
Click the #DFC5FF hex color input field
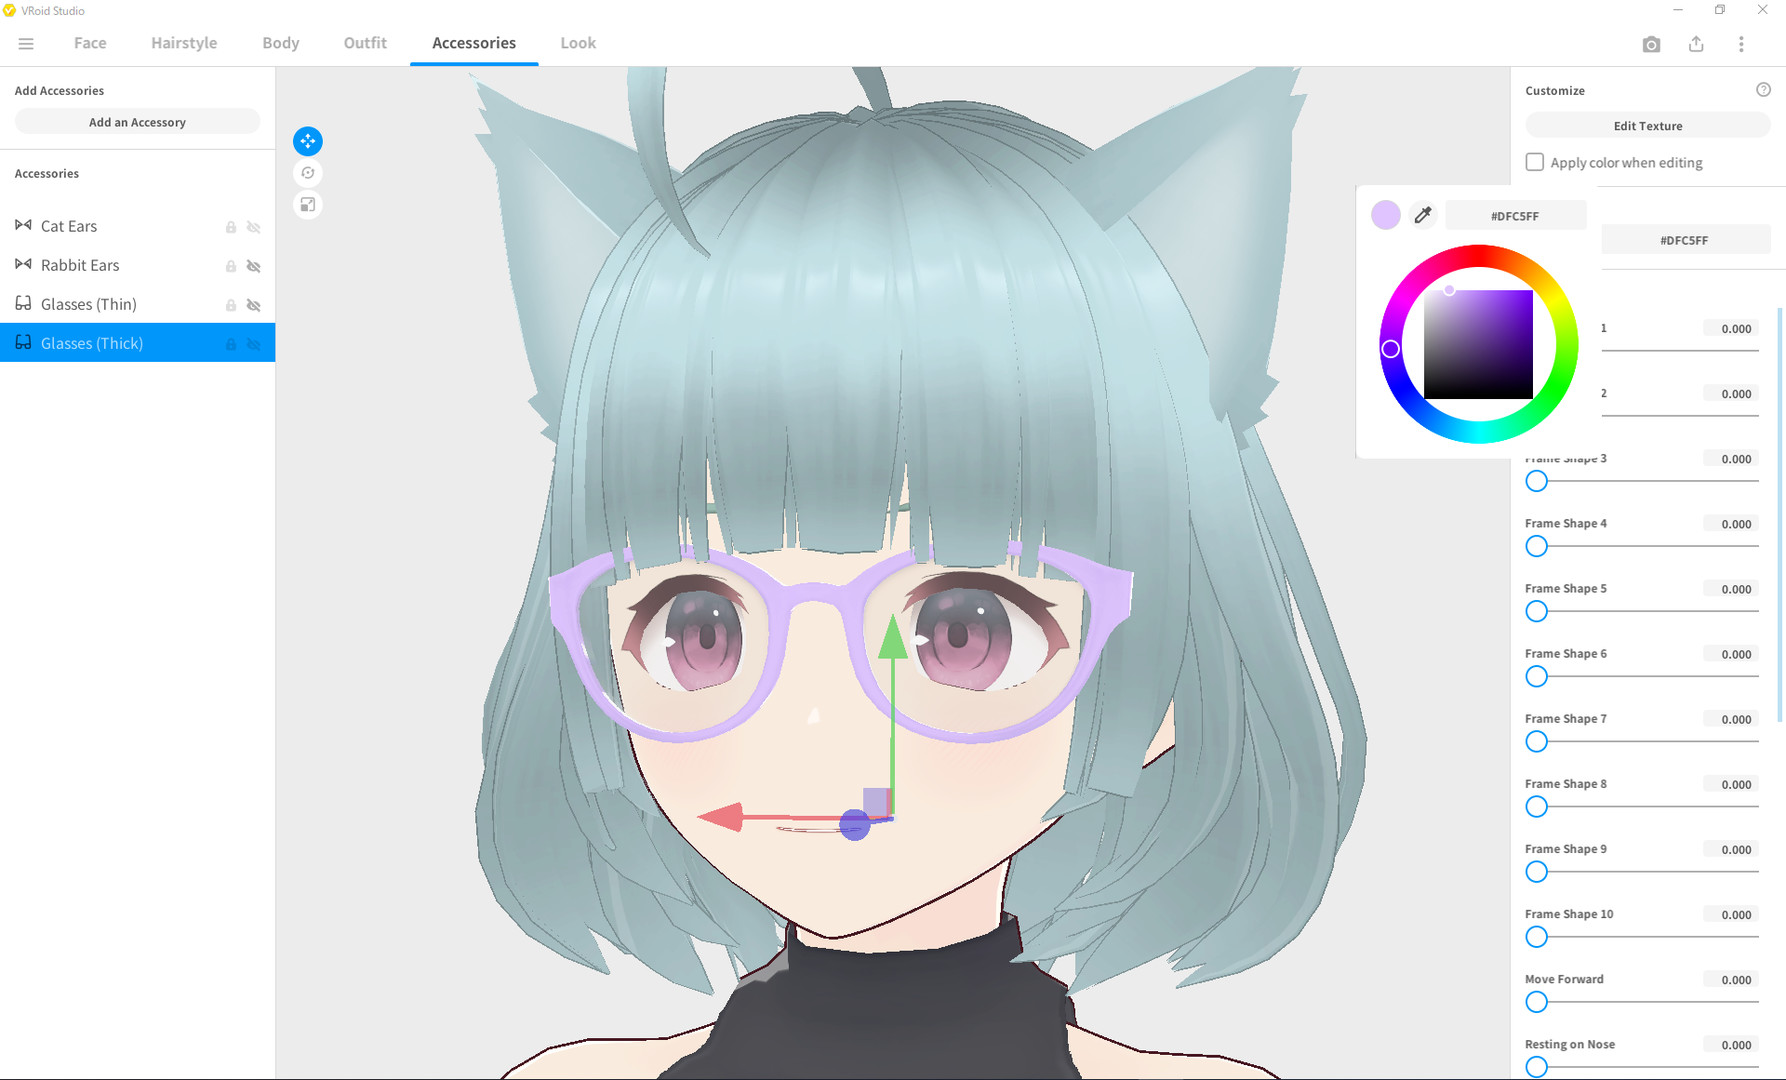point(1515,215)
